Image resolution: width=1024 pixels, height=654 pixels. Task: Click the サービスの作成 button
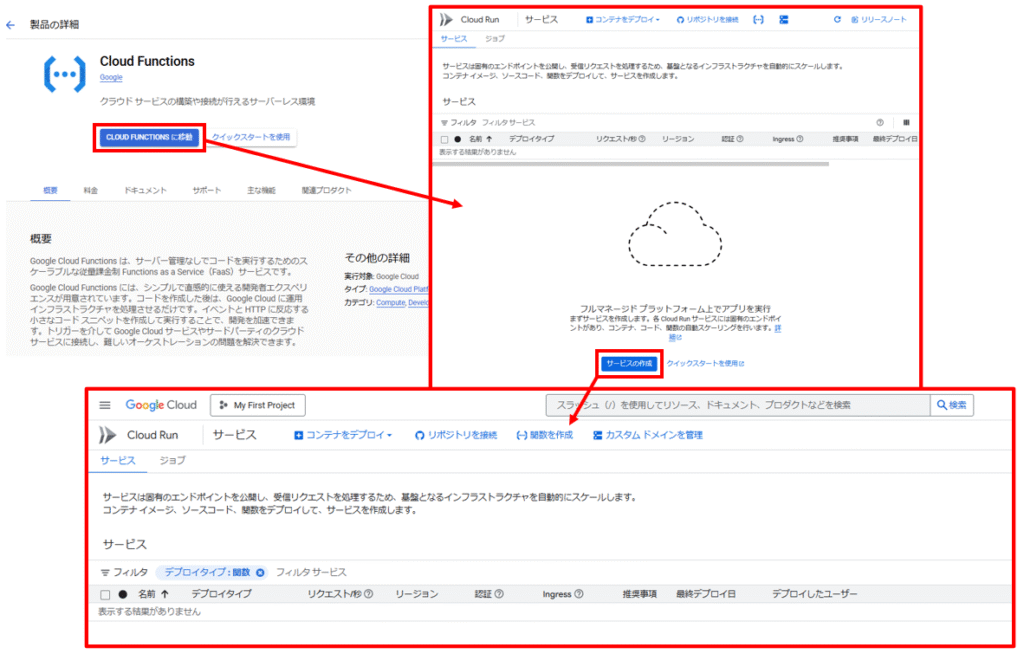[629, 363]
